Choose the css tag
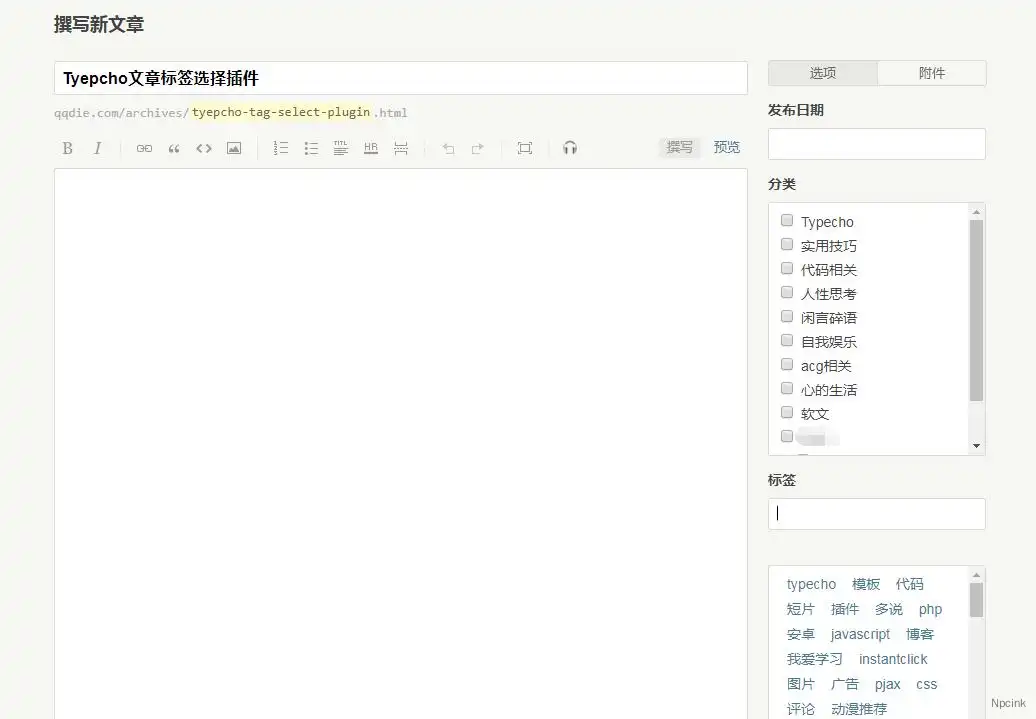1036x719 pixels. point(926,685)
